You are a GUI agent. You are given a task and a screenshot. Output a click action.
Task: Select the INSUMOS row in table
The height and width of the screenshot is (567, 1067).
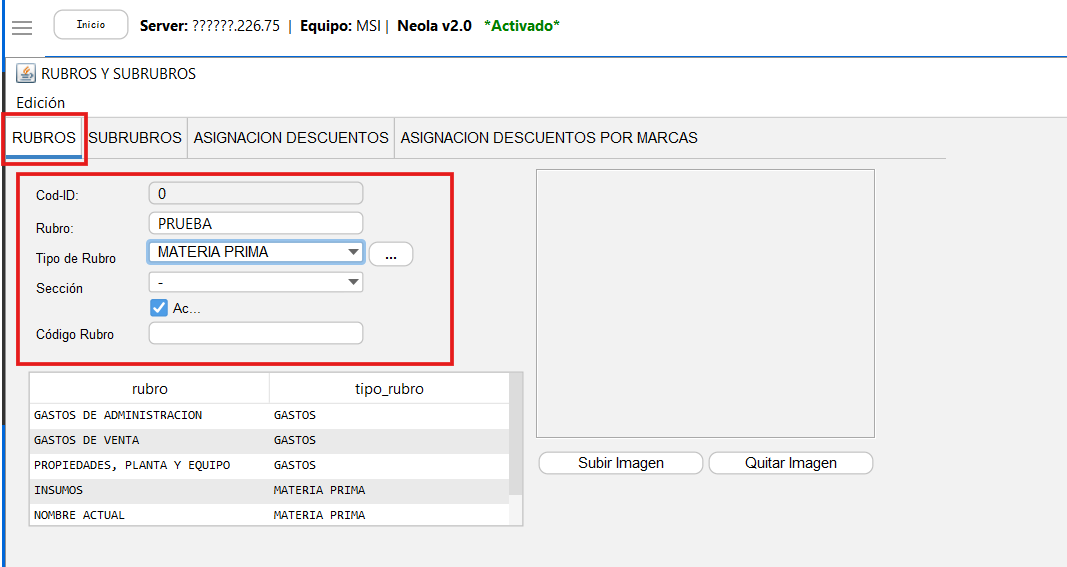(150, 490)
